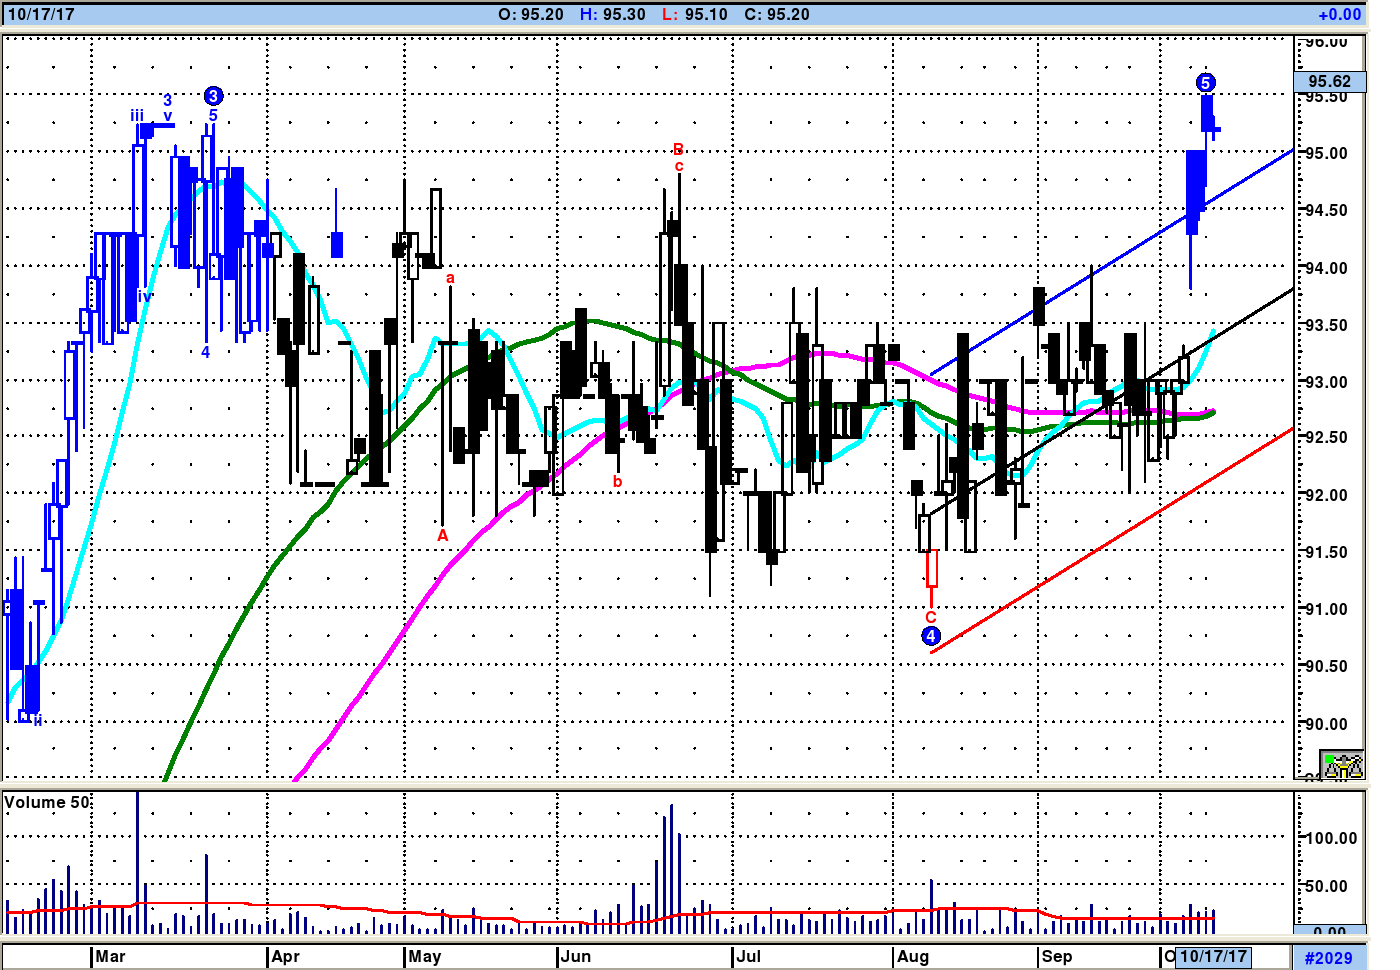Click the Jun label on time axis
The image size is (1400, 970).
coord(576,956)
